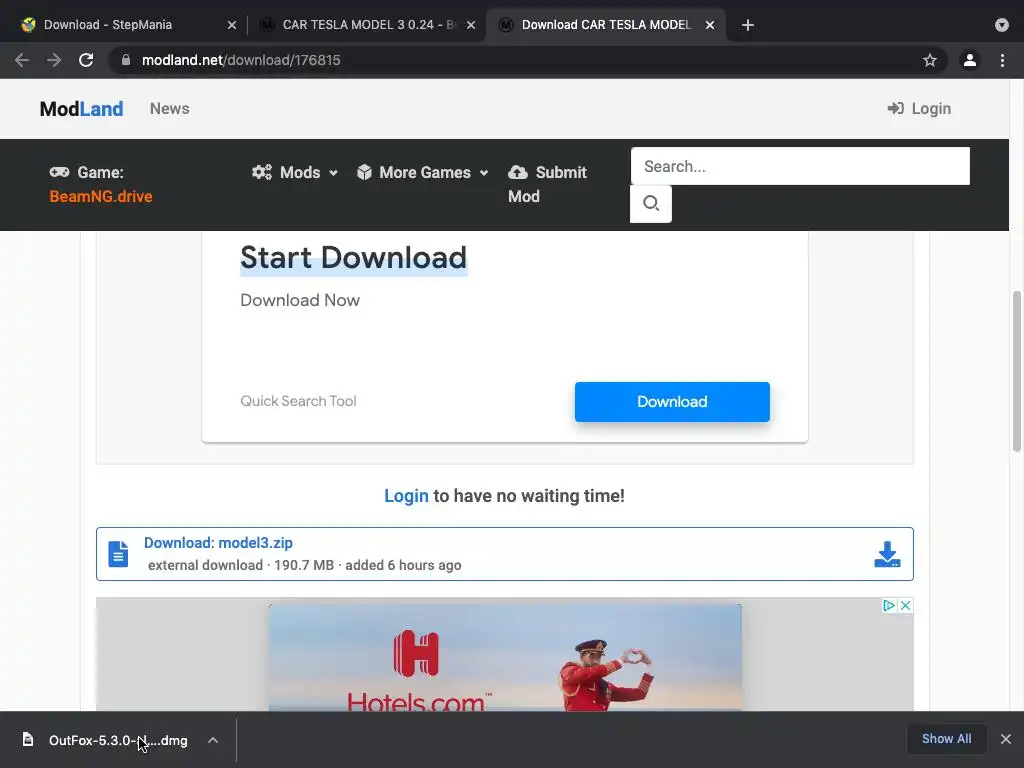Open Submit Mod page
The height and width of the screenshot is (768, 1024).
[x=547, y=184]
